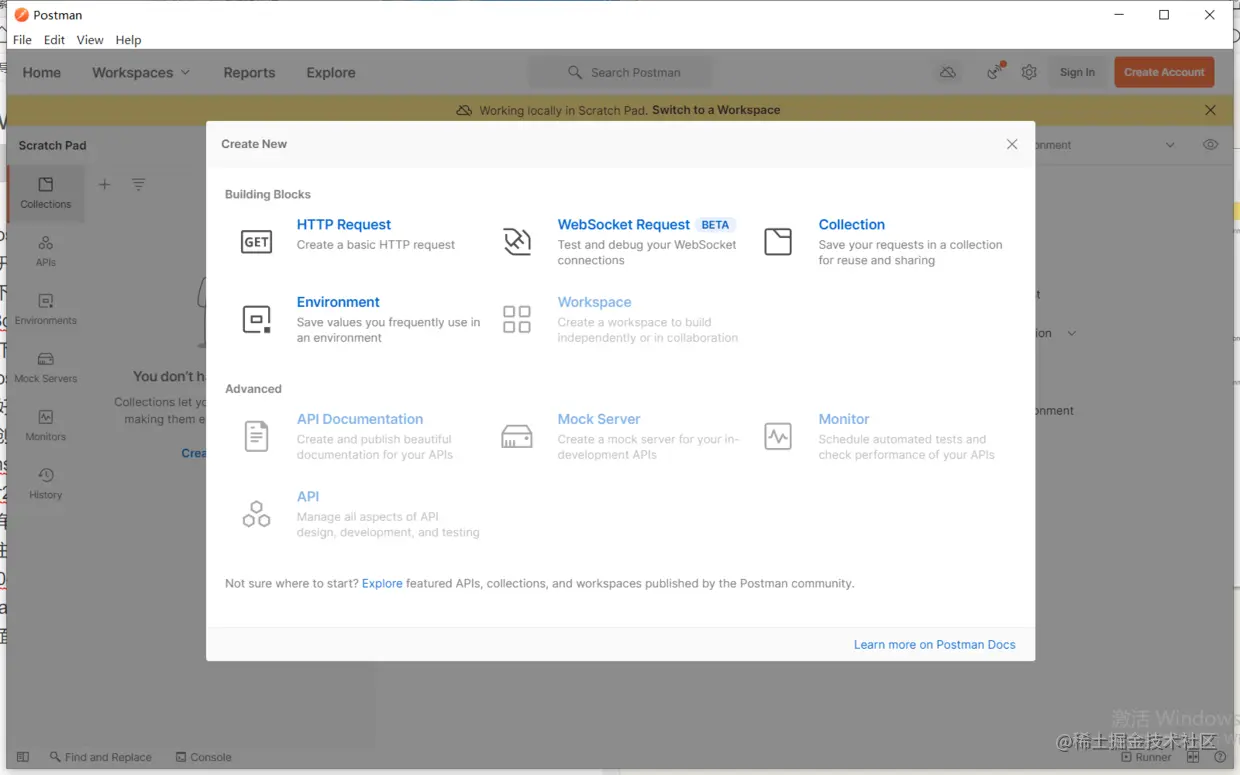Expand the environment selector chevron
Image resolution: width=1240 pixels, height=775 pixels.
pos(1170,145)
